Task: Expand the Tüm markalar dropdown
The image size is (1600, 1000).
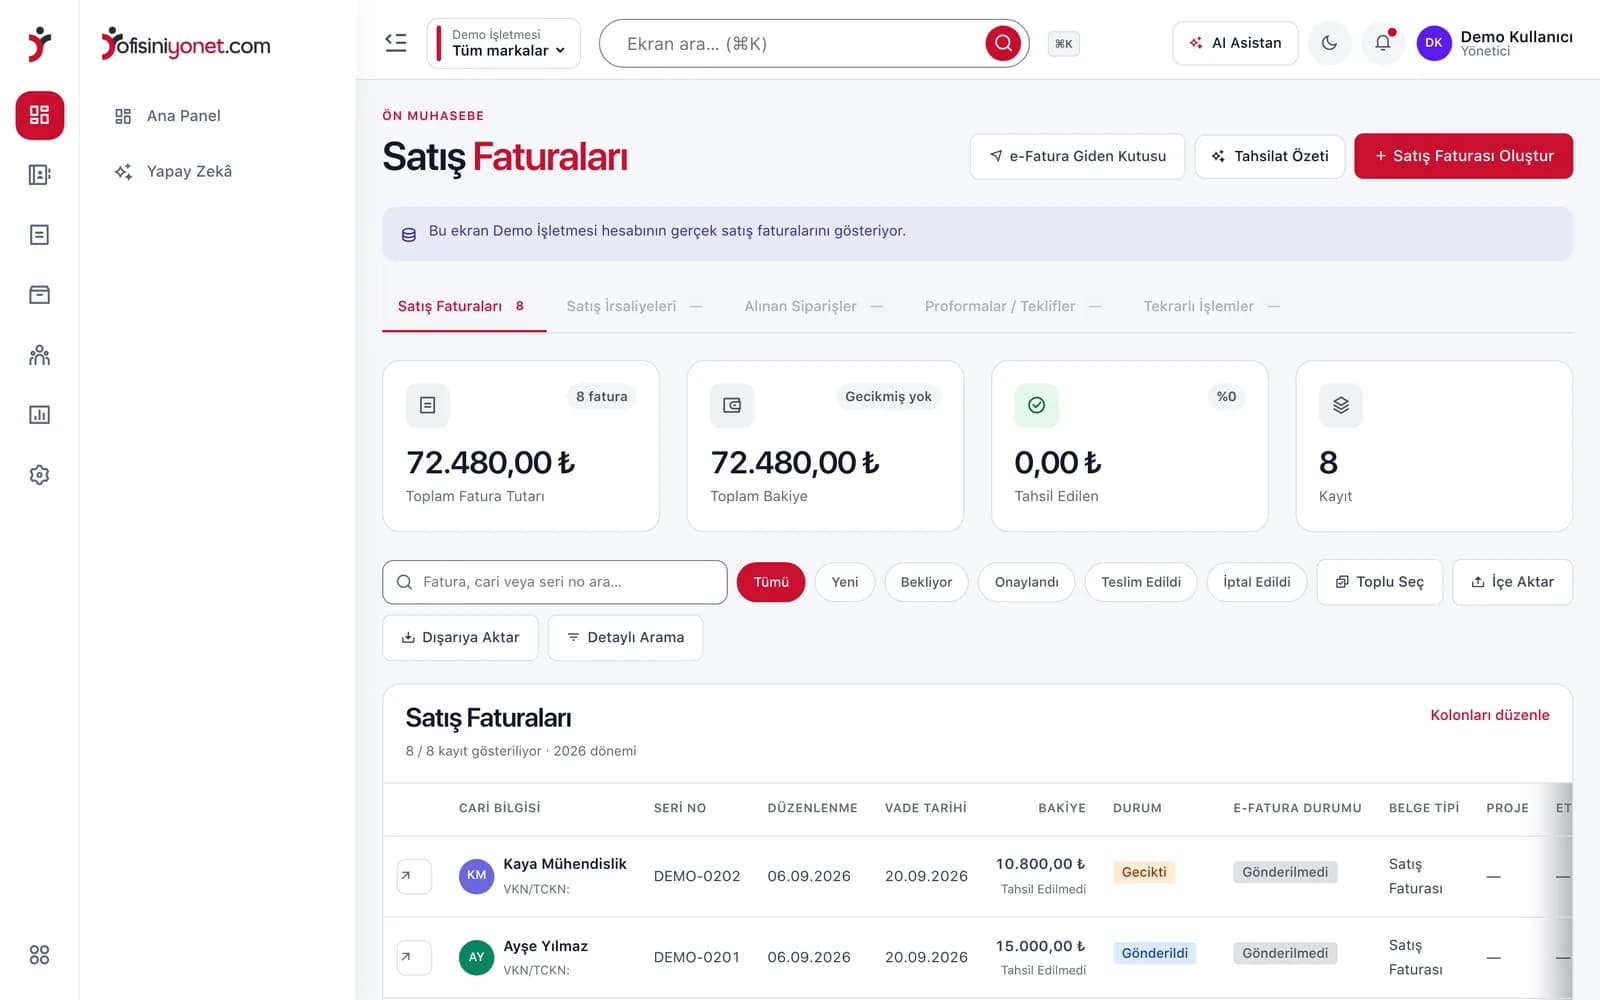Action: (x=504, y=43)
